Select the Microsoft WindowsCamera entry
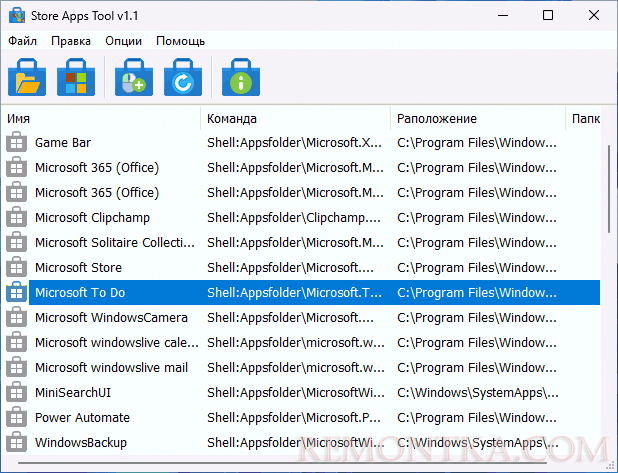The image size is (618, 473). pyautogui.click(x=111, y=318)
